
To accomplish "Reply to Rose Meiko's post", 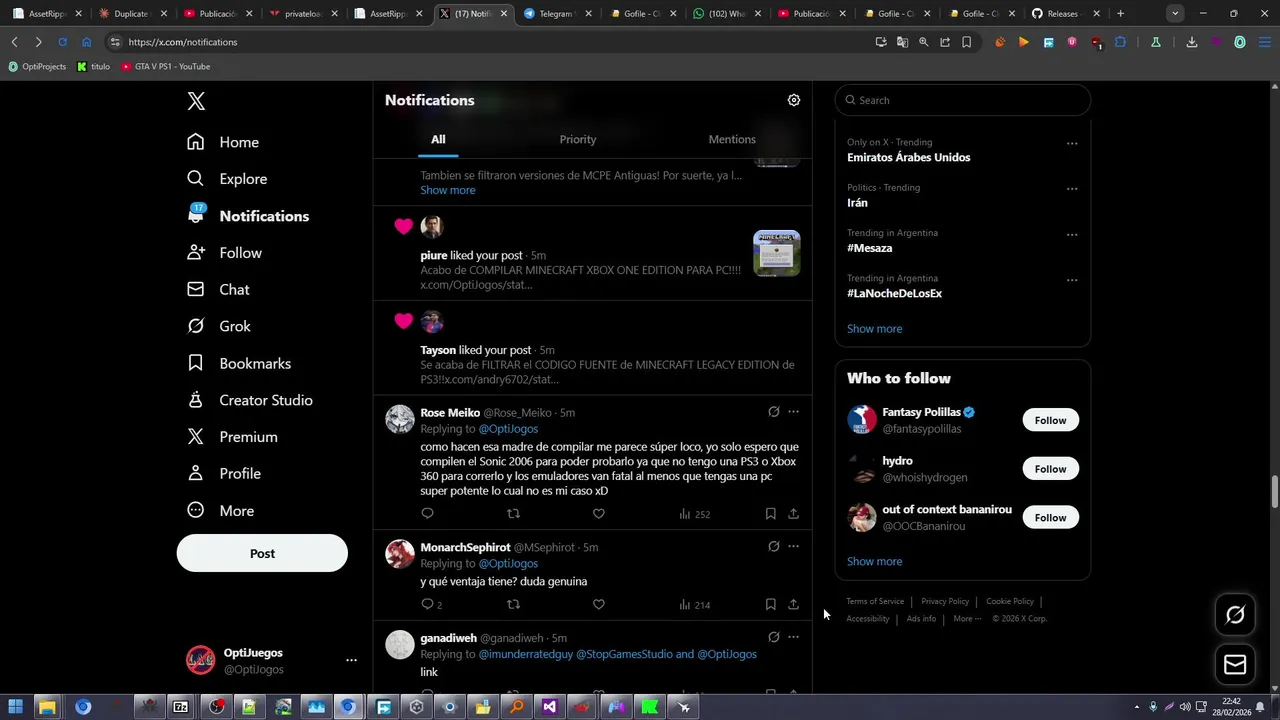I will (x=427, y=513).
